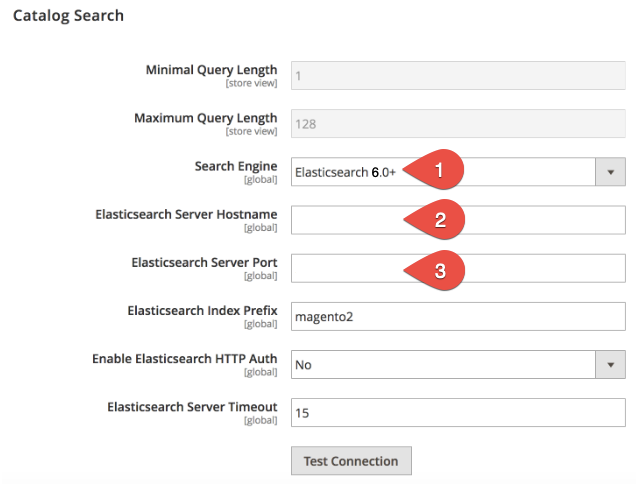This screenshot has height=494, width=636.
Task: Click the Elasticsearch Index Prefix label
Action: [202, 310]
